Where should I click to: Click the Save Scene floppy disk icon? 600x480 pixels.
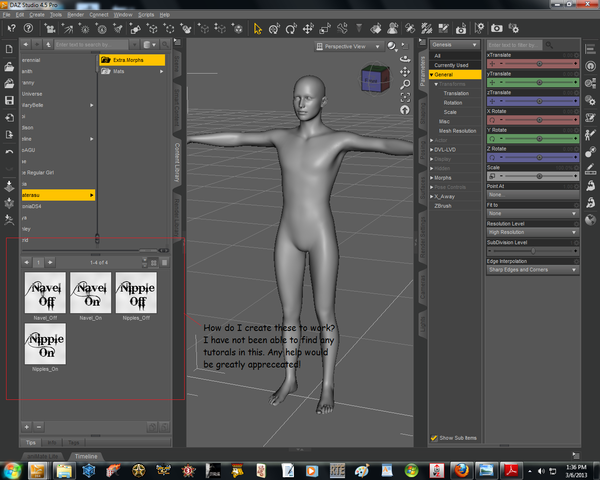tap(8, 102)
